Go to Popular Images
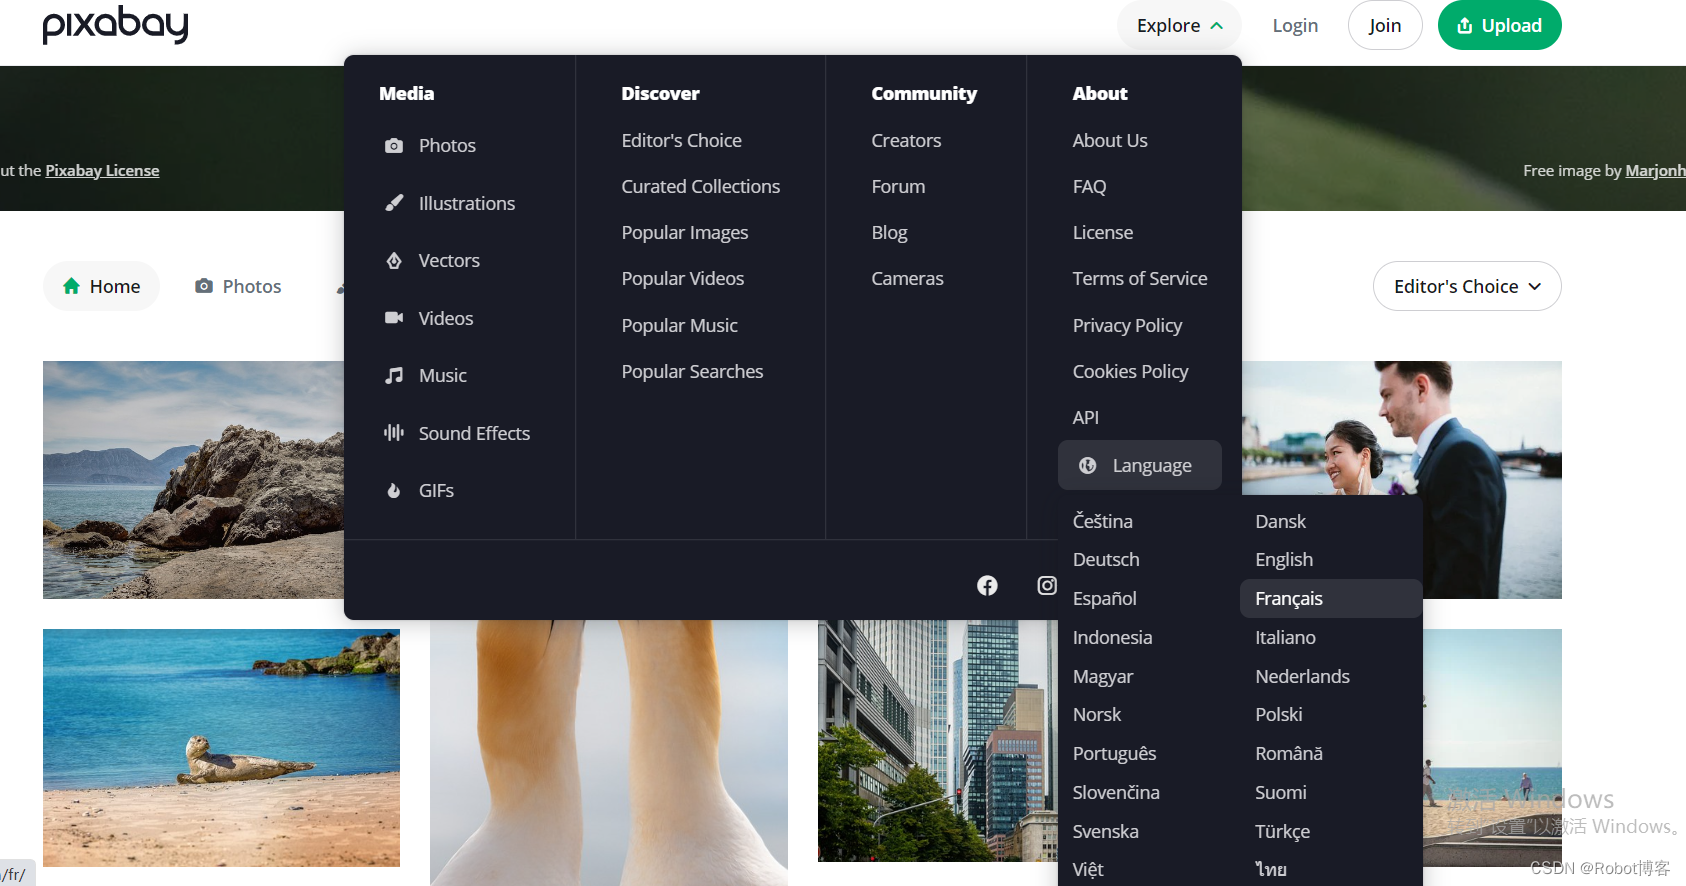This screenshot has width=1686, height=886. [685, 233]
